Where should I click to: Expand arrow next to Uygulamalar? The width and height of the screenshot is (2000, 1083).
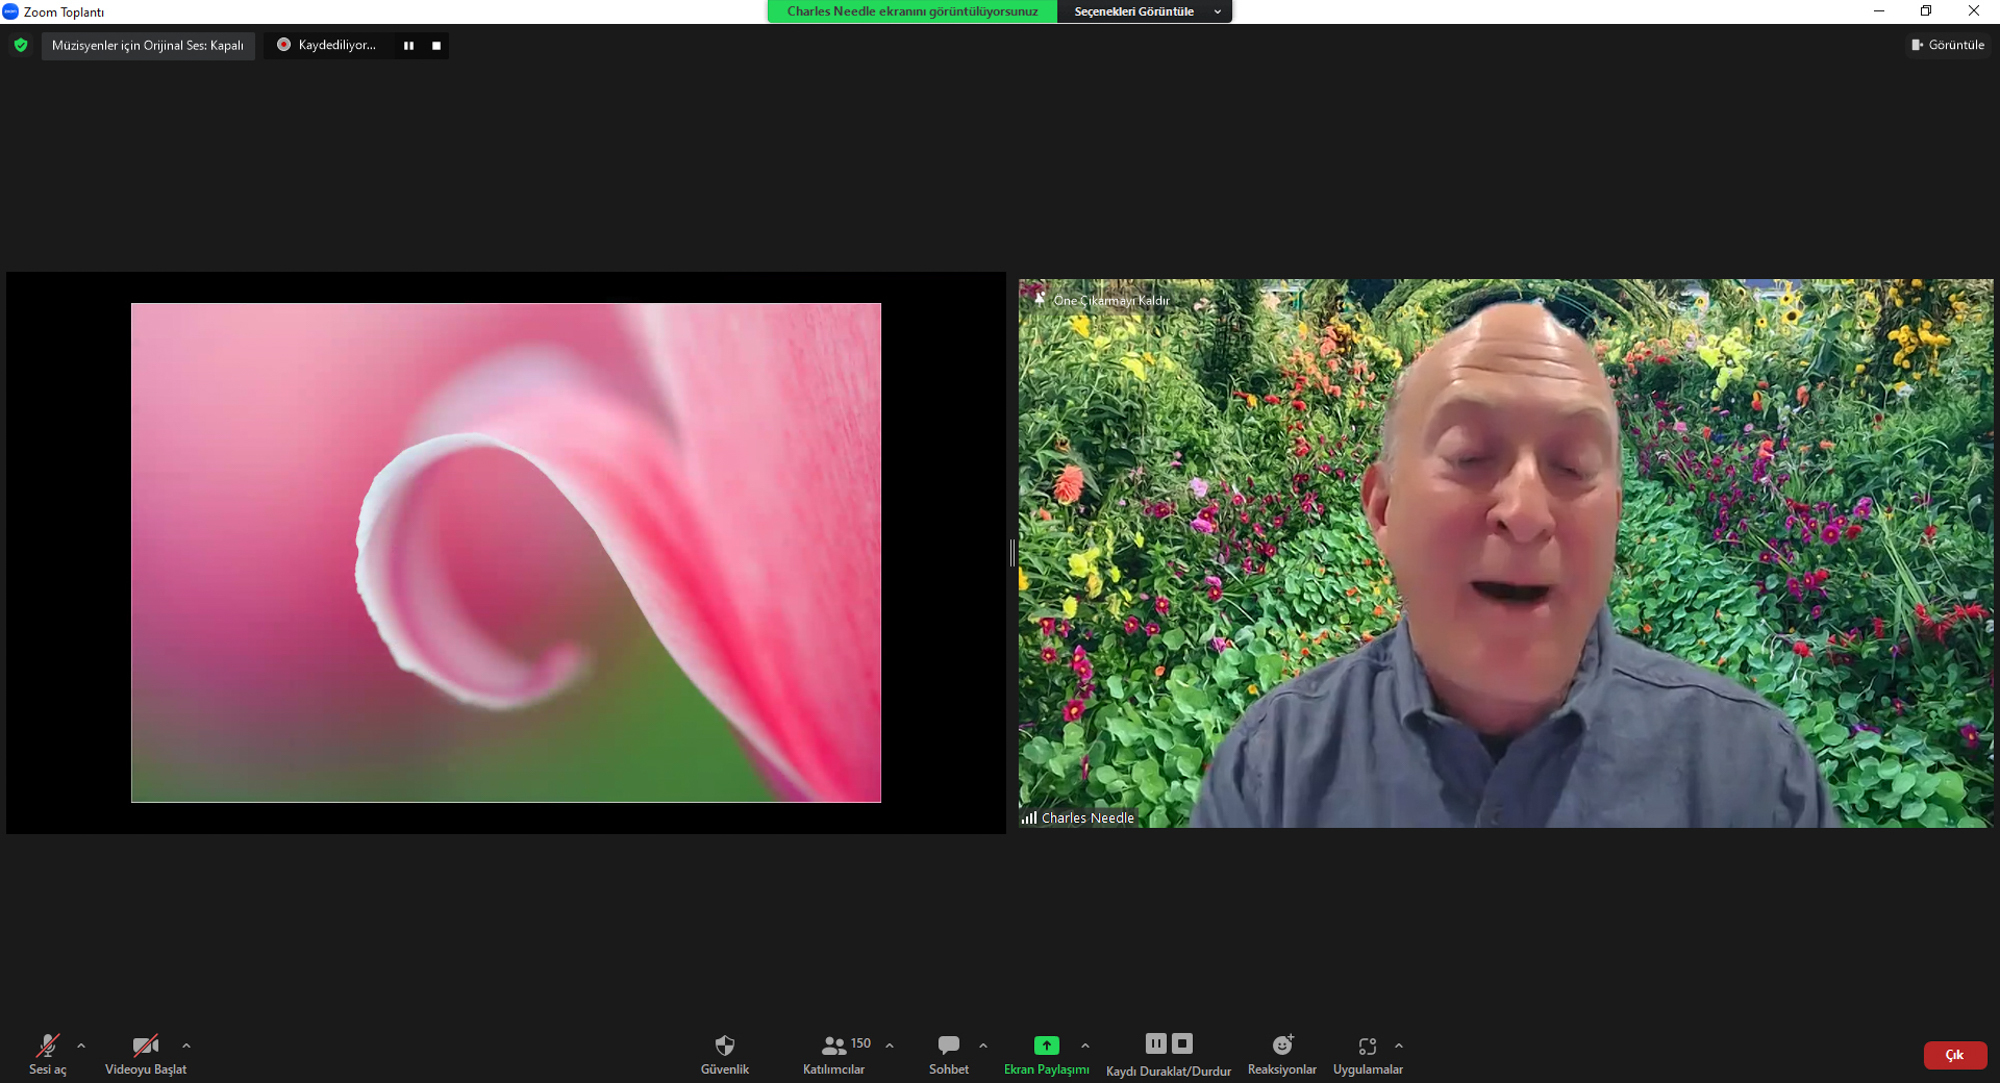1399,1046
